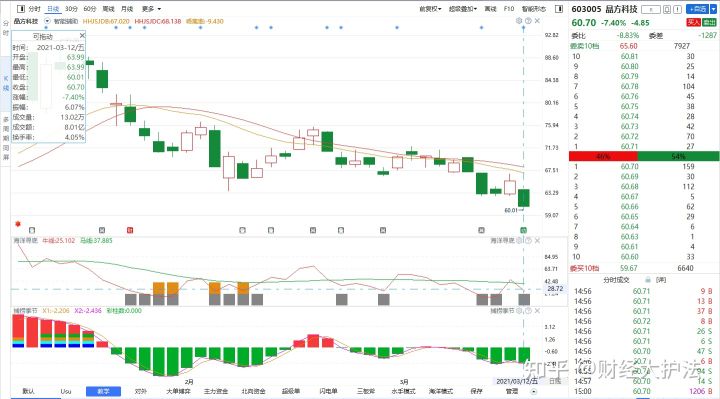Viewport: 720px width, 399px height.
Task: Click the 叠卖10档 value 65.60
Action: click(629, 46)
